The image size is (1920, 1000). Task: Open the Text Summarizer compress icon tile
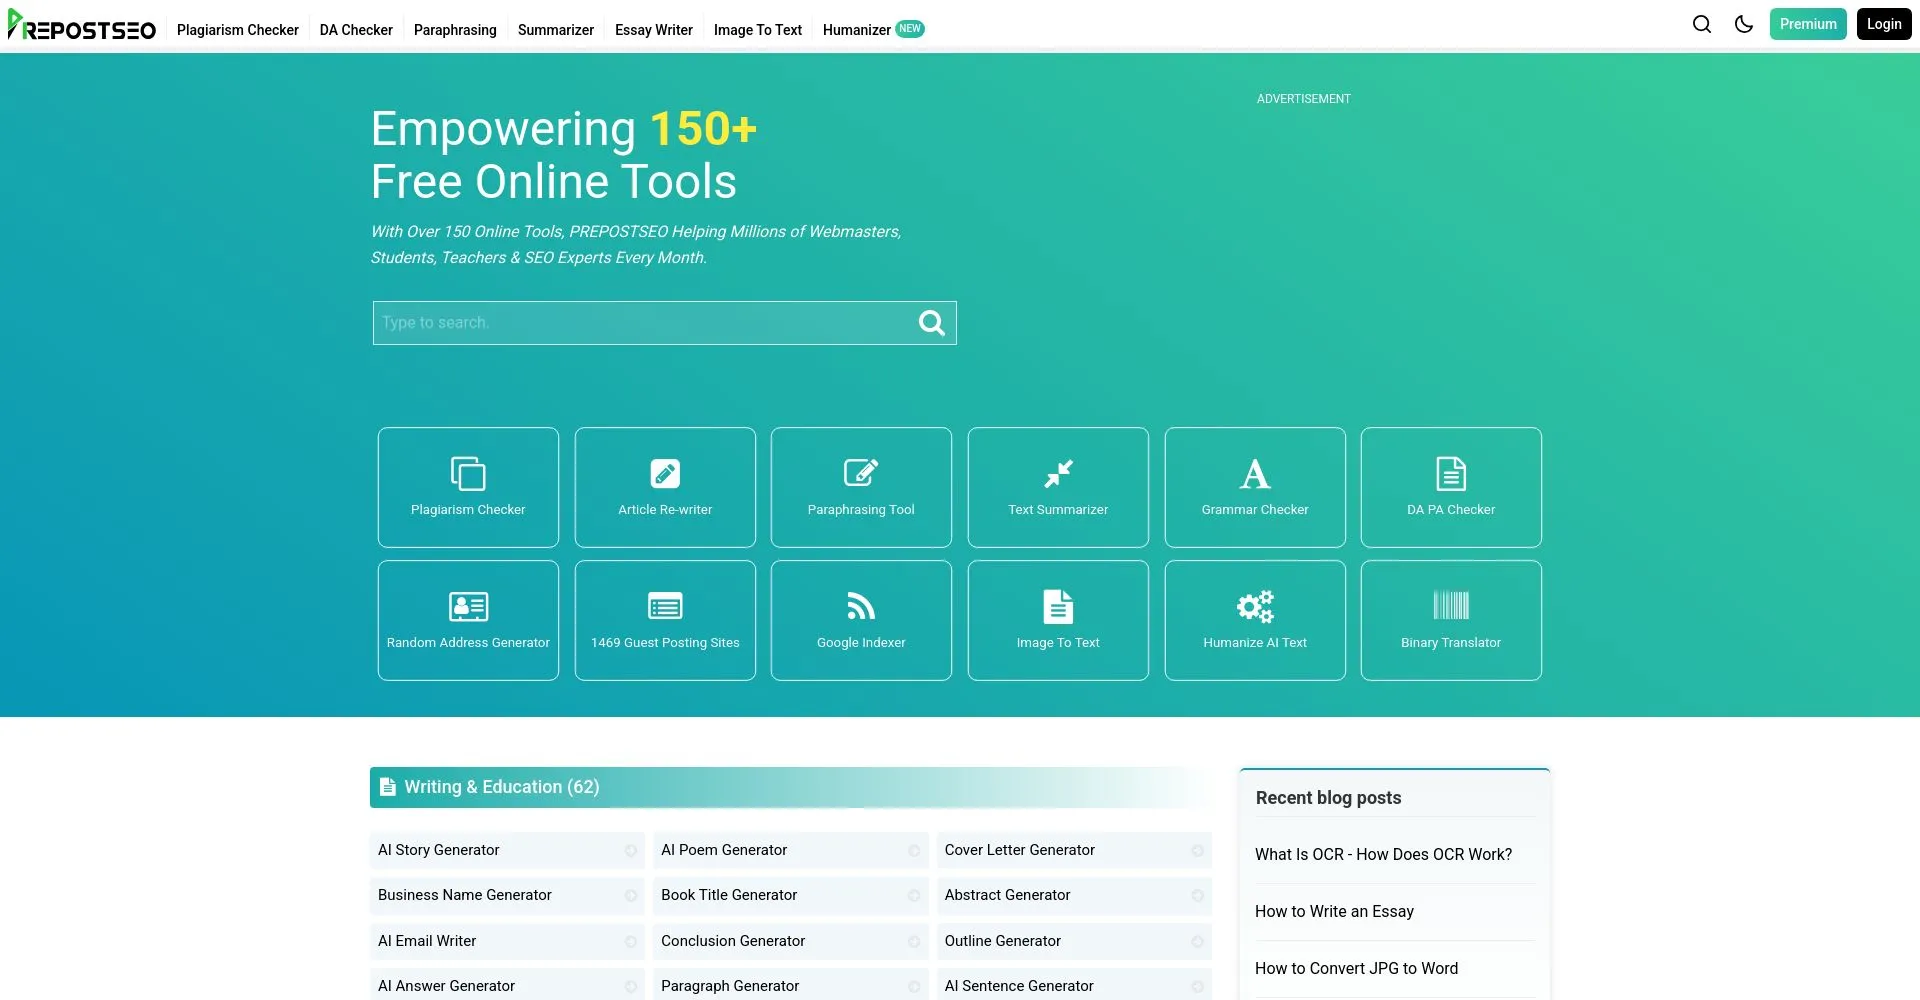(x=1058, y=473)
